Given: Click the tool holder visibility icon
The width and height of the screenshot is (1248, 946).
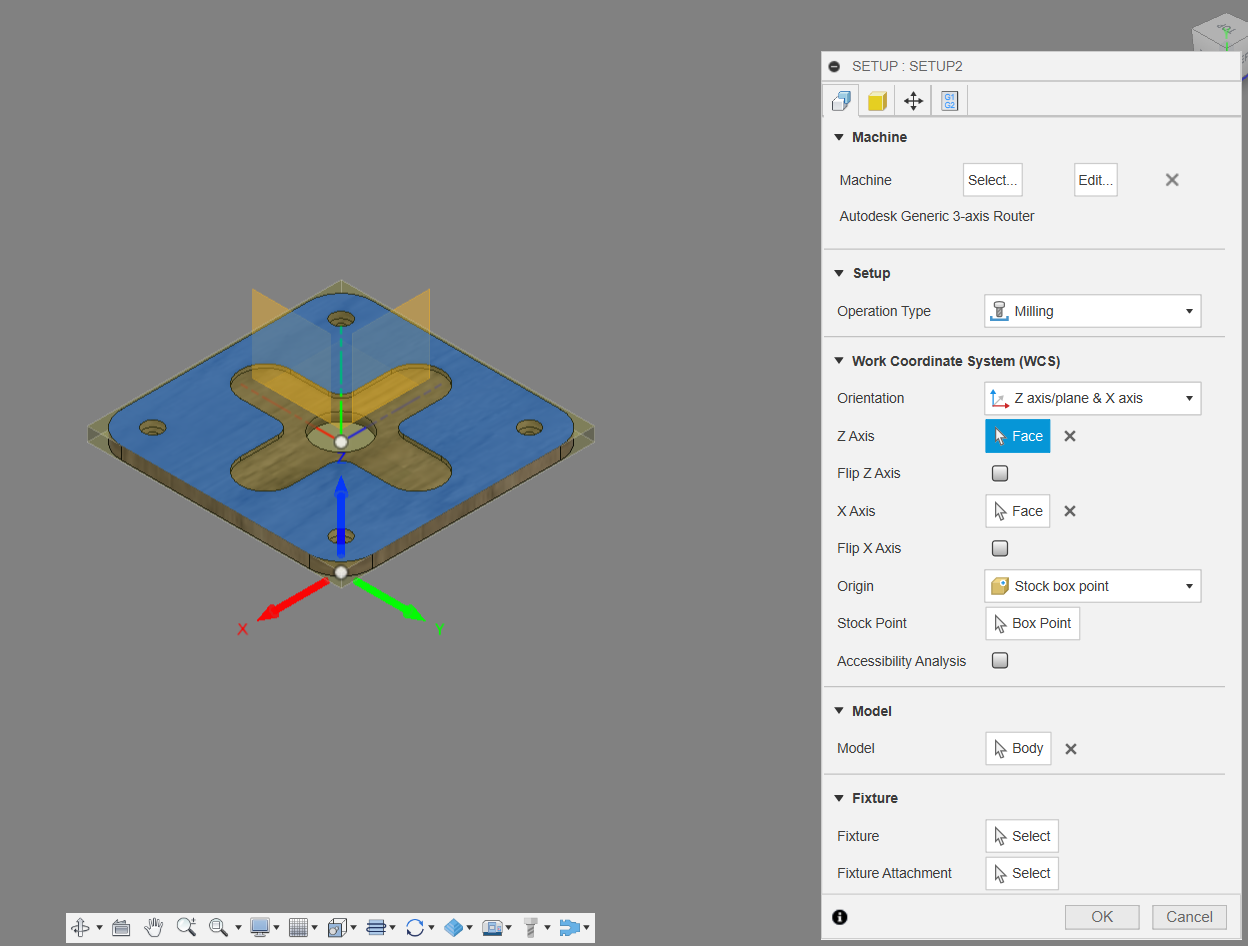Looking at the screenshot, I should 531,928.
